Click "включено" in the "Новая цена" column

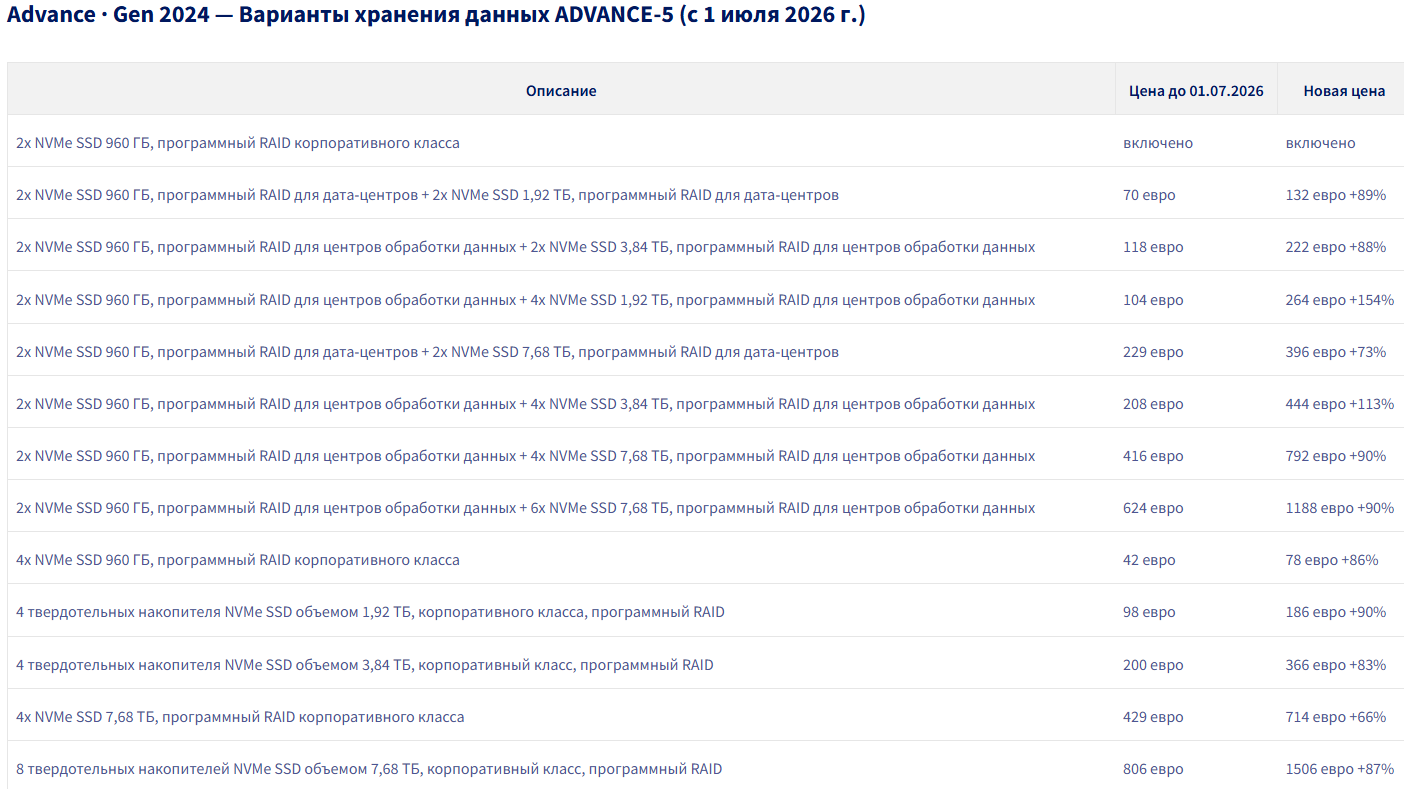pos(1321,143)
